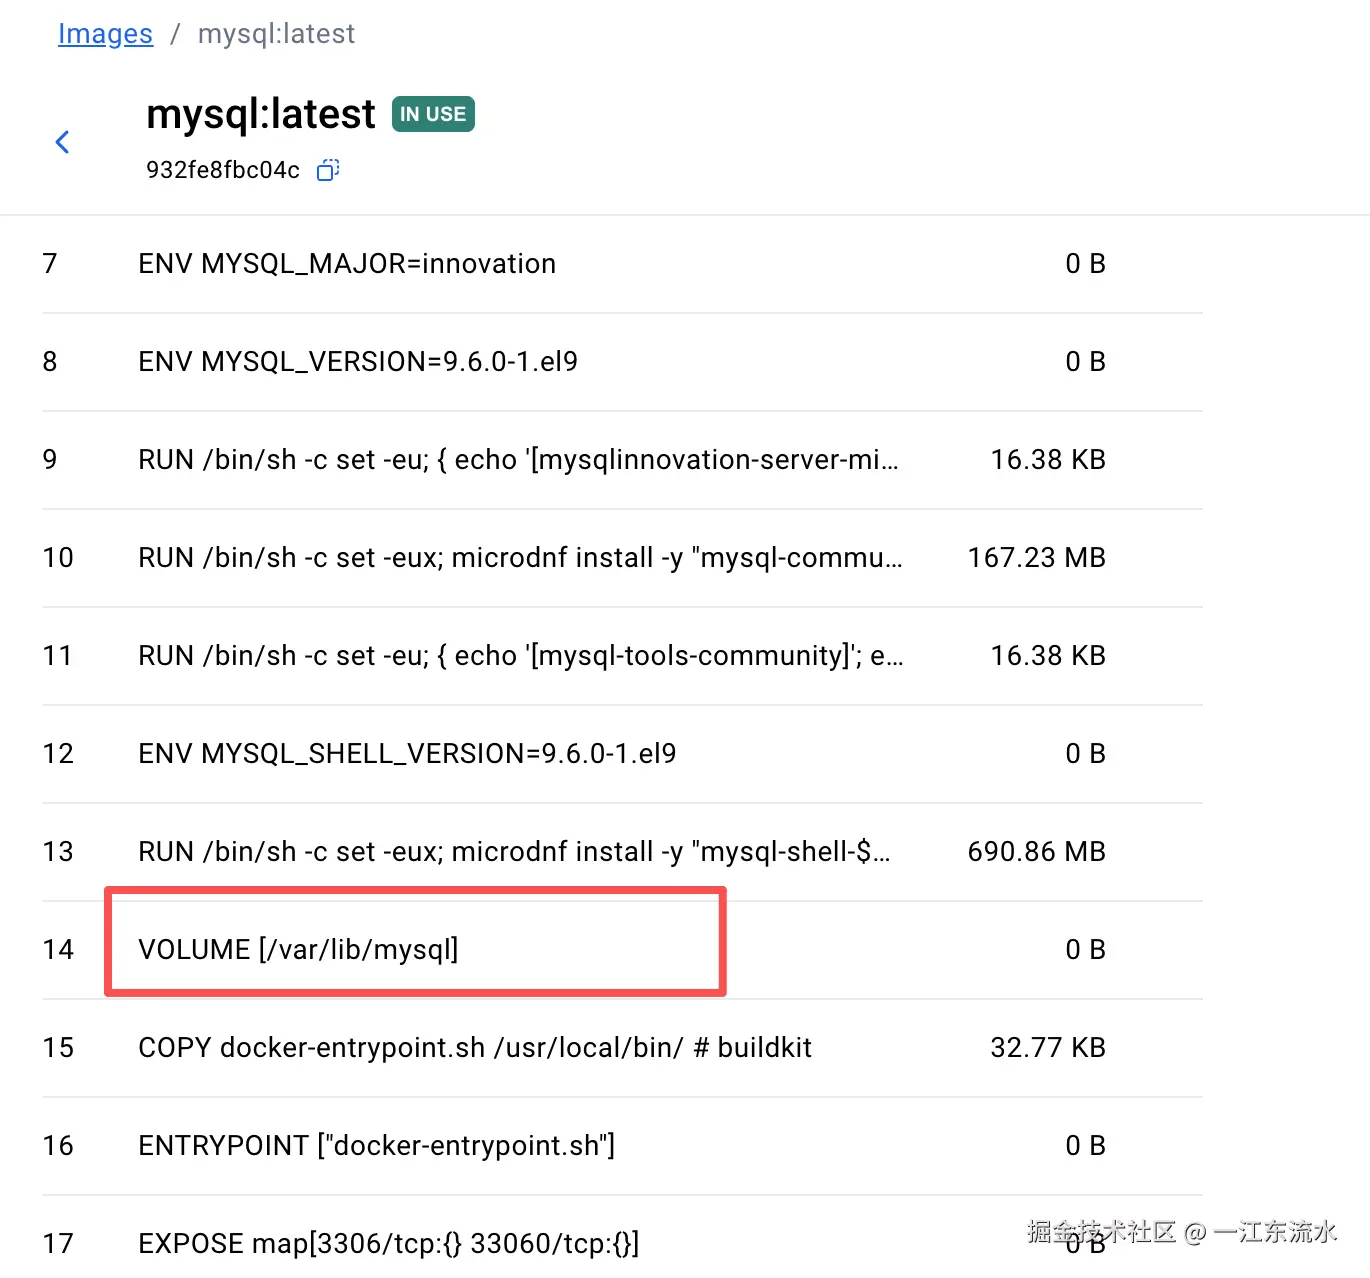
Task: Select layer 16 ENTRYPOINT docker-entrypoint.sh row
Action: (622, 1146)
